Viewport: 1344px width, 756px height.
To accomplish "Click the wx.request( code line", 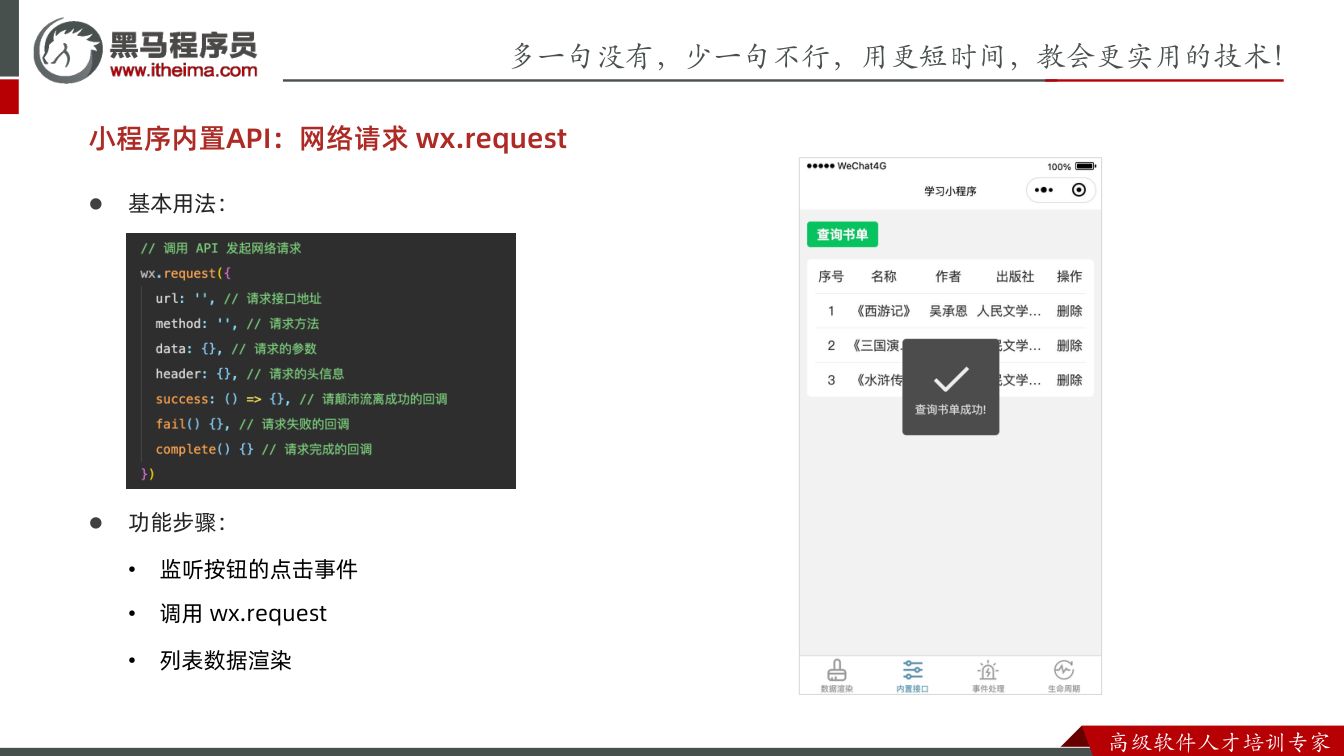I will [x=186, y=273].
